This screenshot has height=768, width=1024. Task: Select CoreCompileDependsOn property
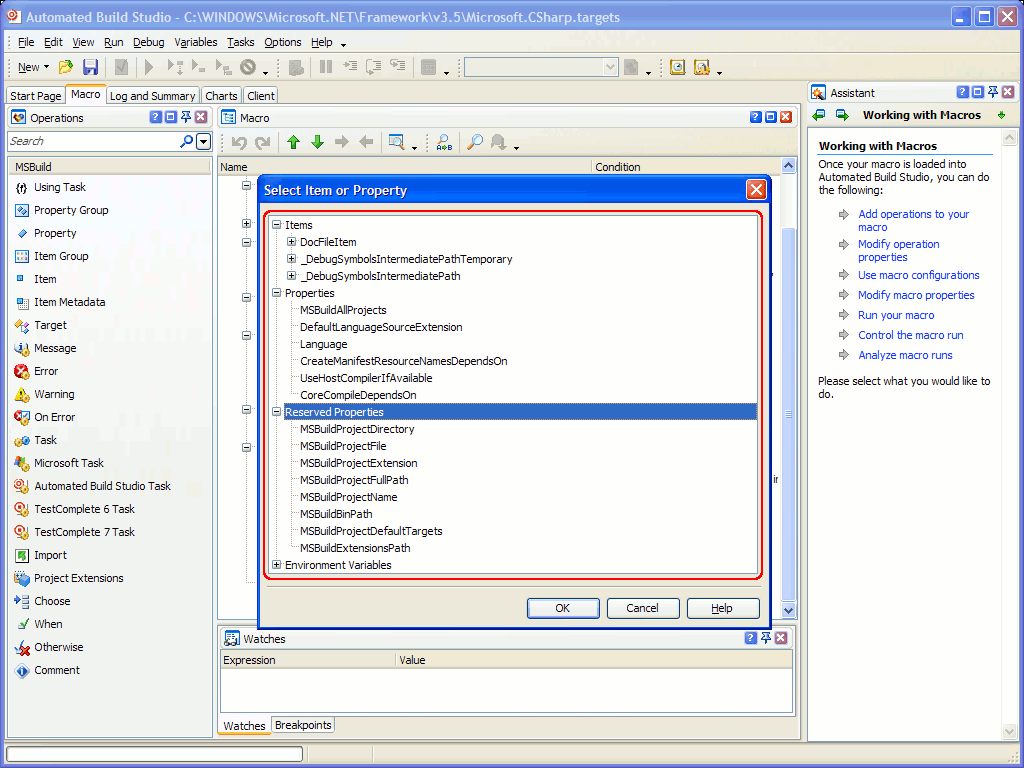[358, 395]
